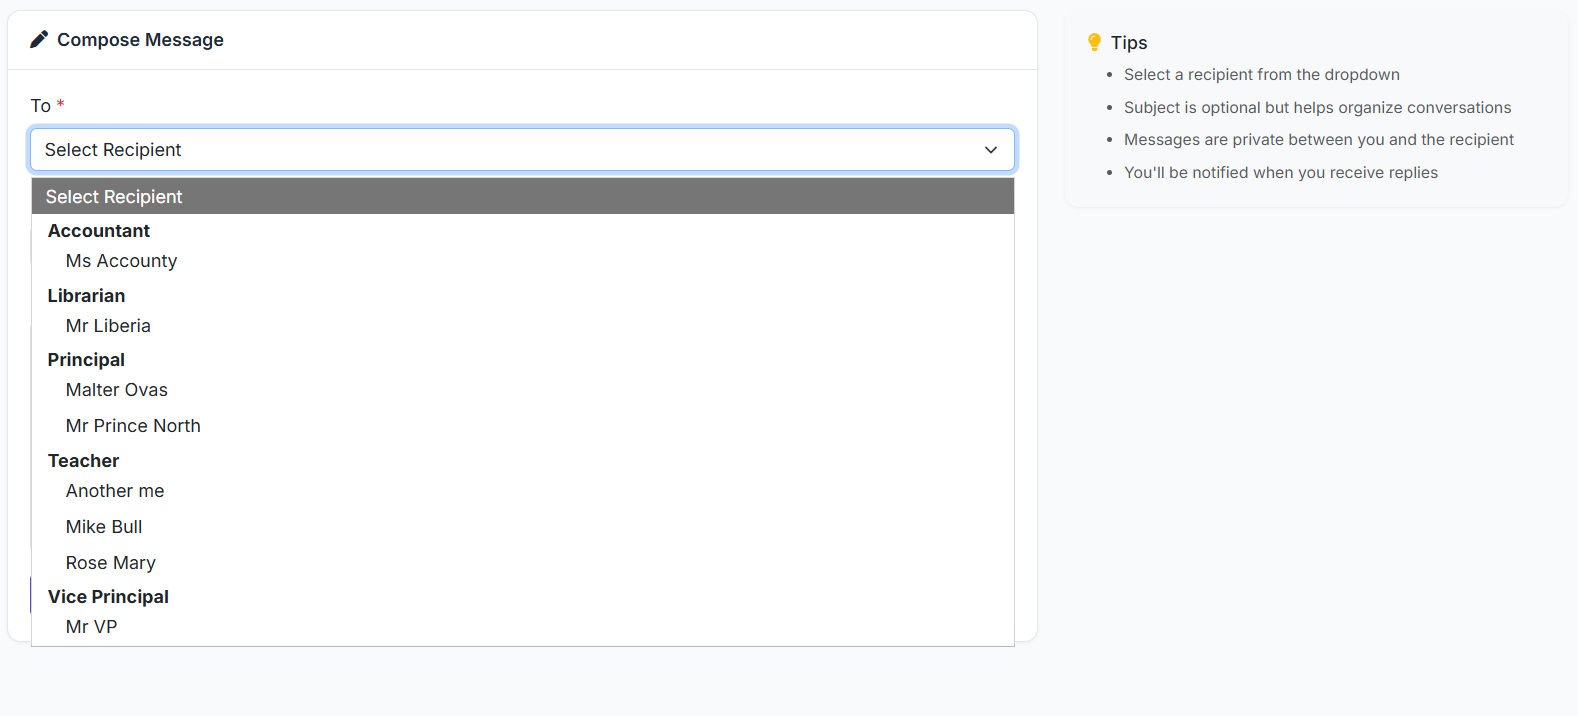Click the chevron arrow in recipient dropdown
This screenshot has height=716, width=1578.
[990, 150]
